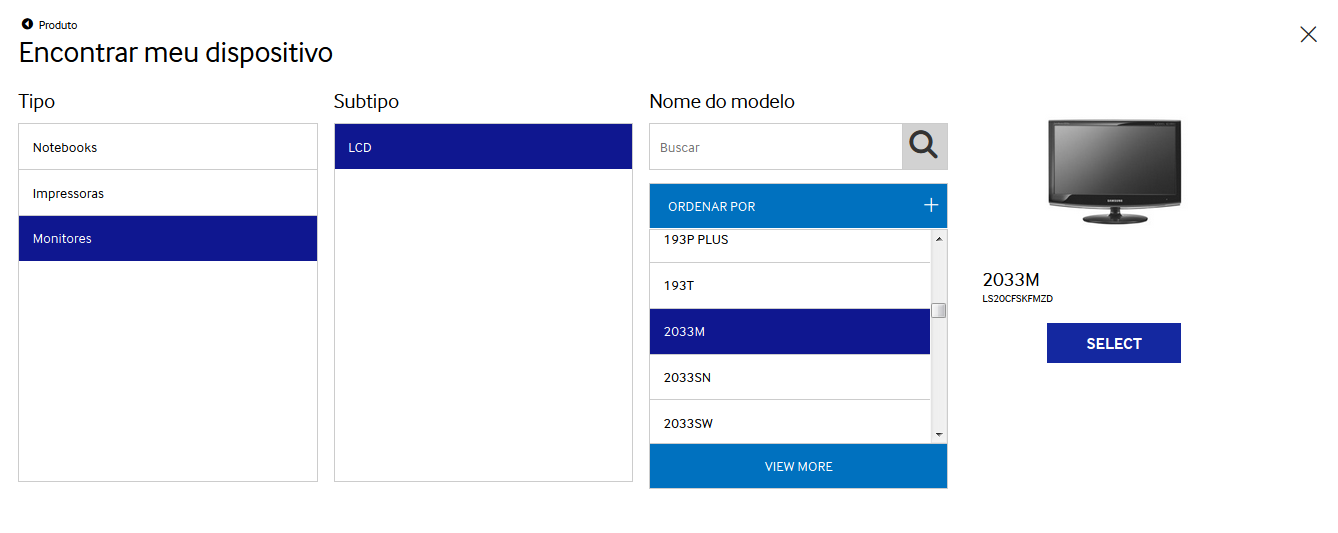The image size is (1338, 533).
Task: Click the Produto back link
Action: point(58,25)
